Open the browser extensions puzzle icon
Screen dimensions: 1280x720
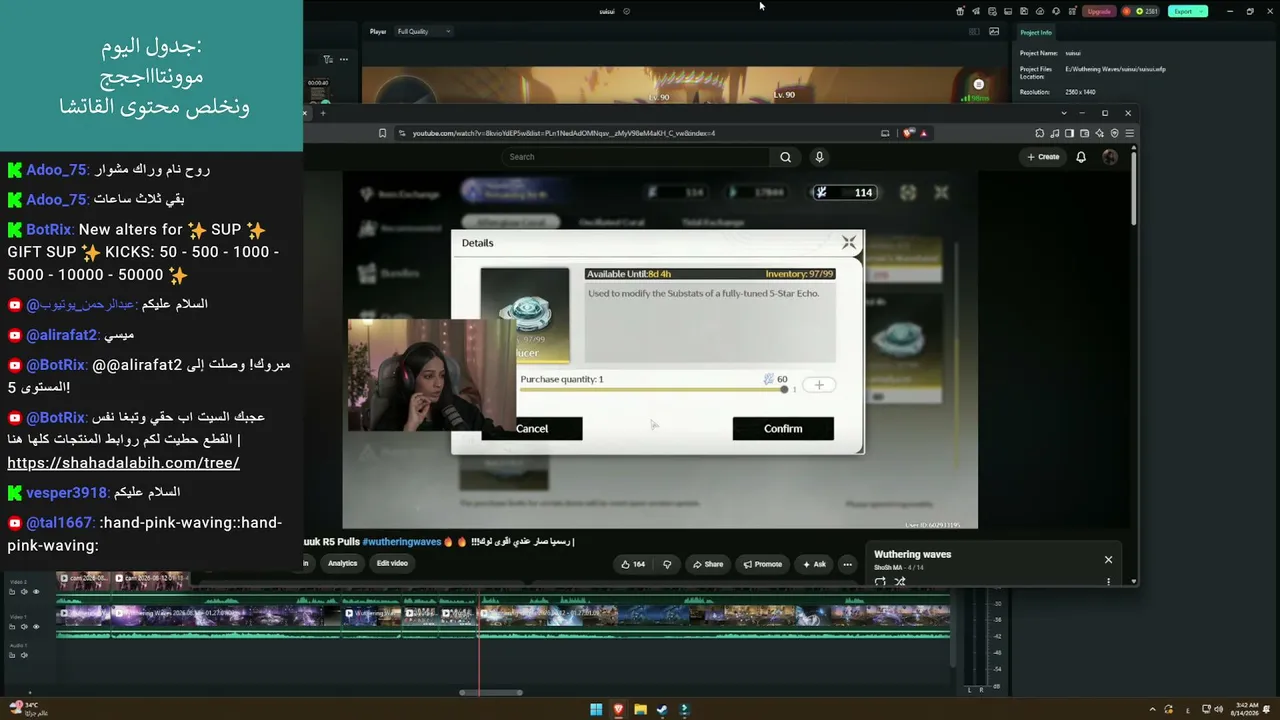pos(1041,133)
